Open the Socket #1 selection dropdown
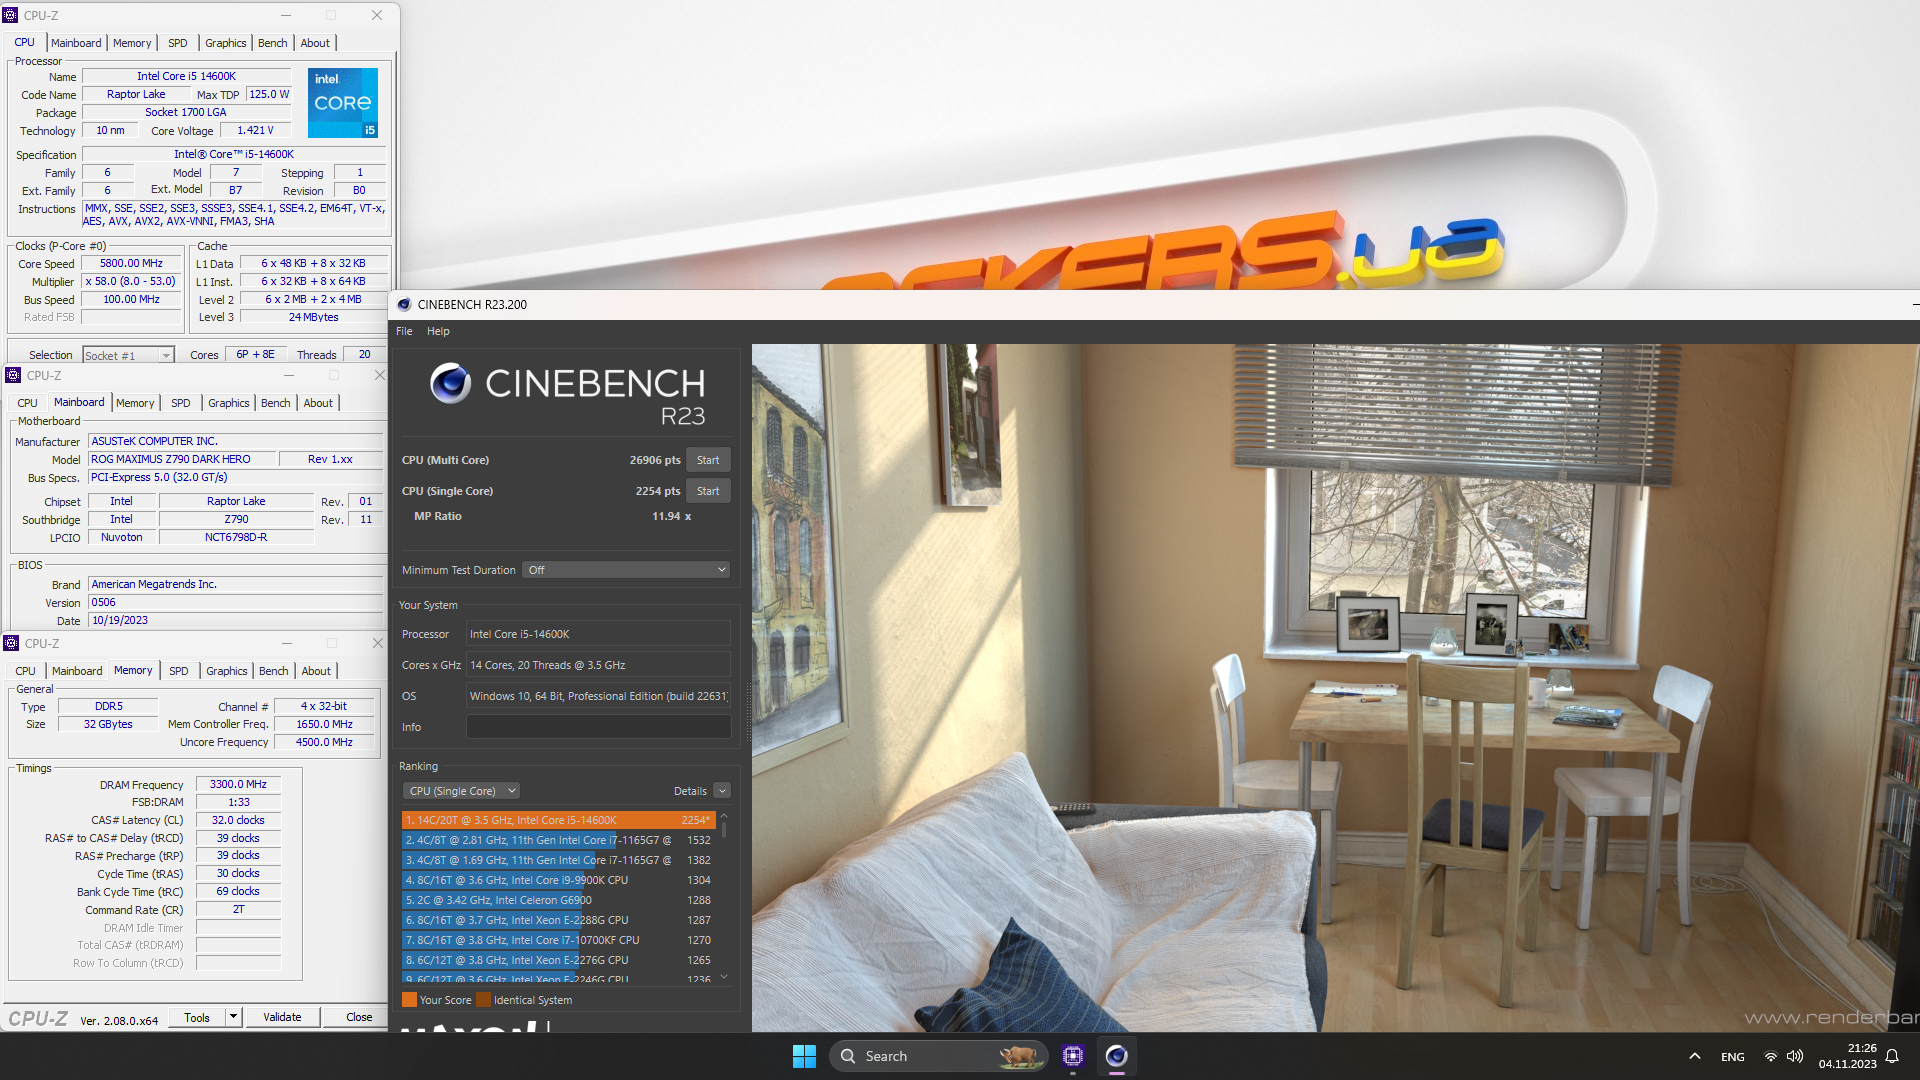1920x1080 pixels. click(x=128, y=355)
